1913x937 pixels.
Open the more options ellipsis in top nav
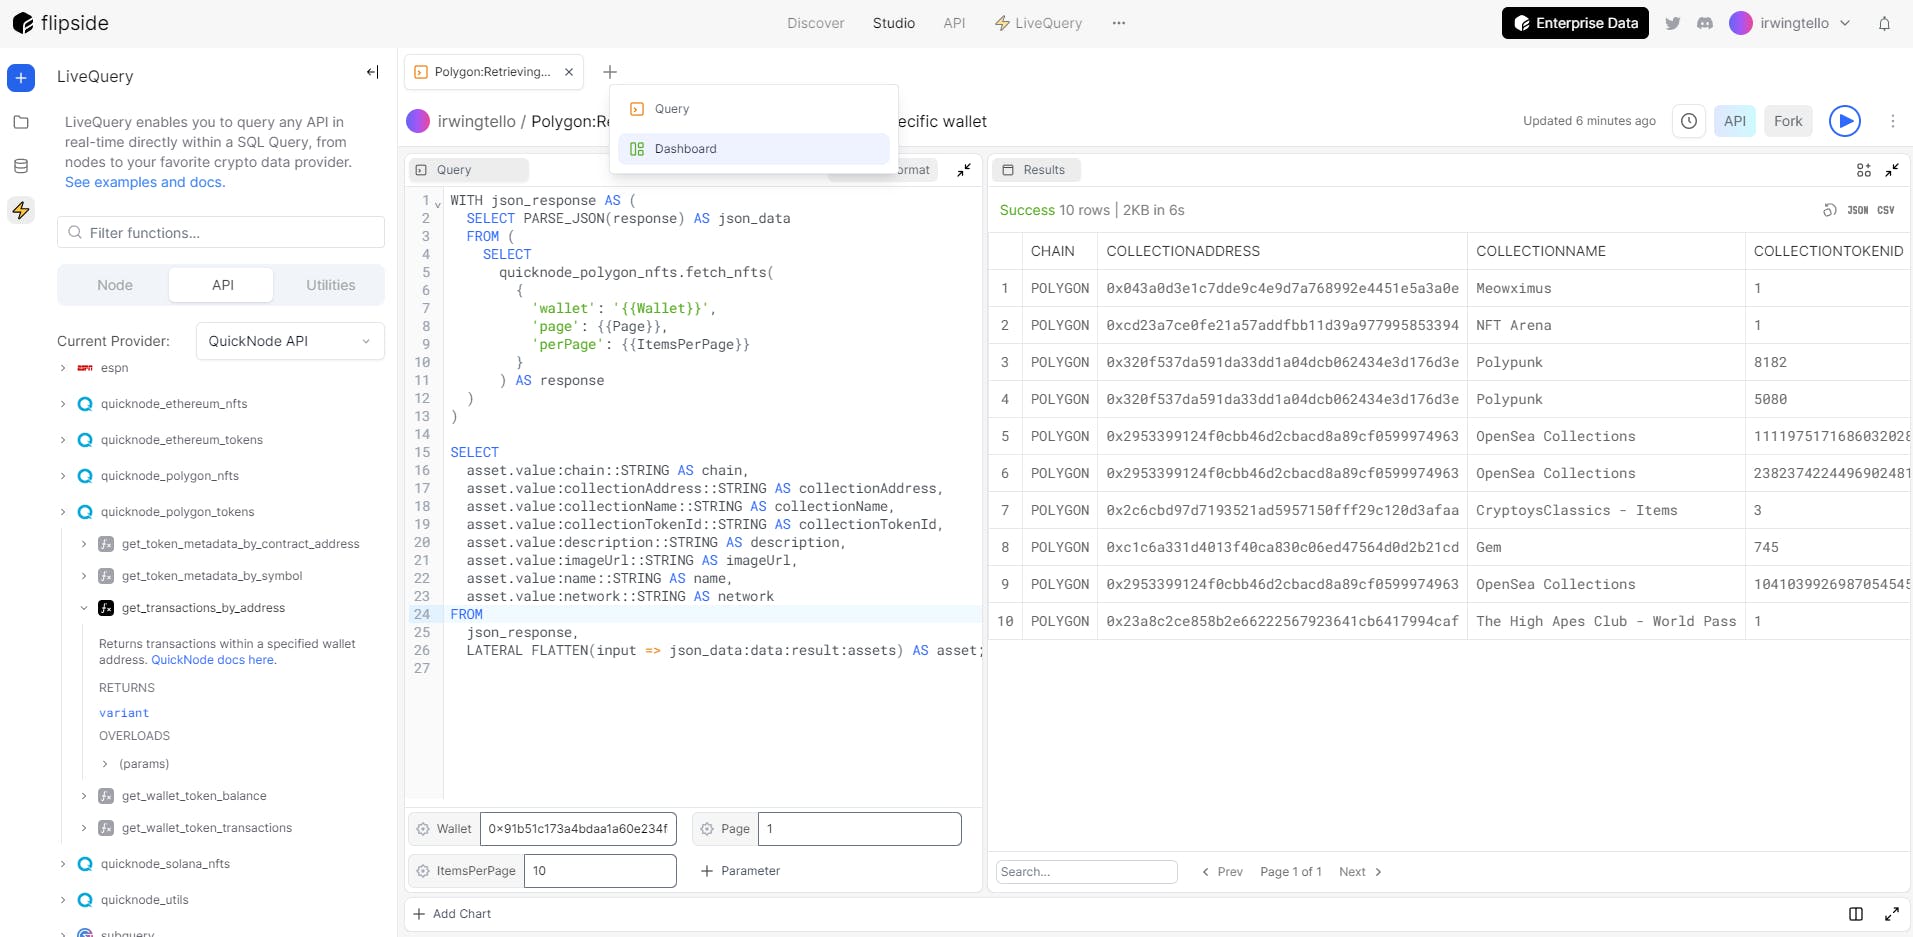1119,23
